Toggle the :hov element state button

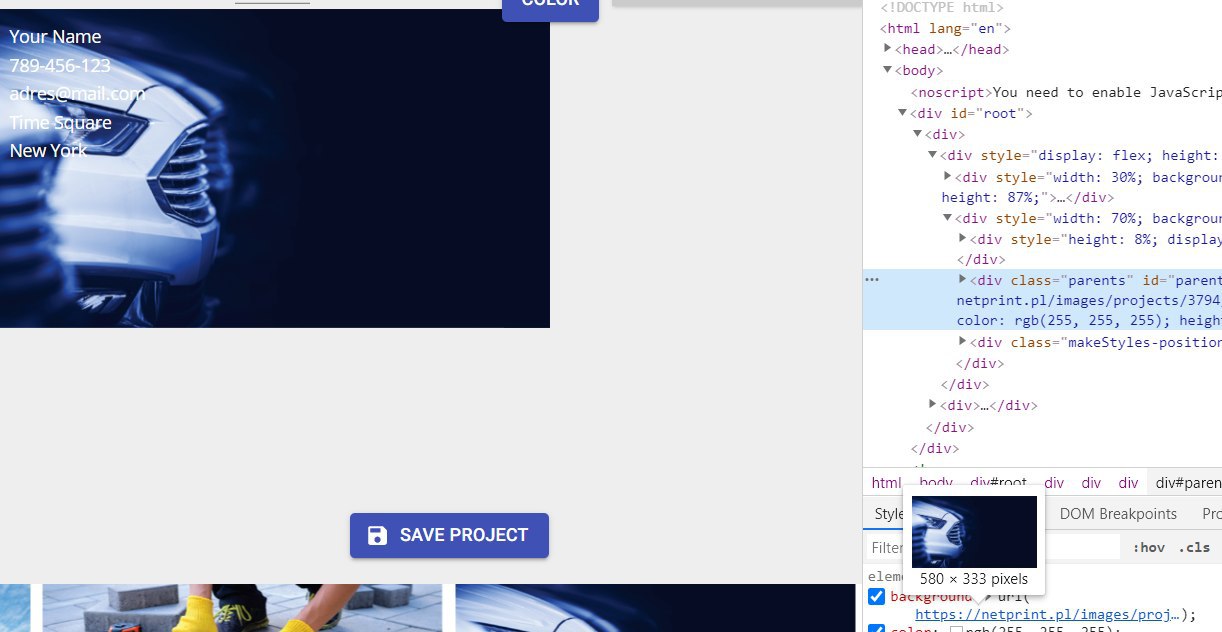pos(1149,547)
